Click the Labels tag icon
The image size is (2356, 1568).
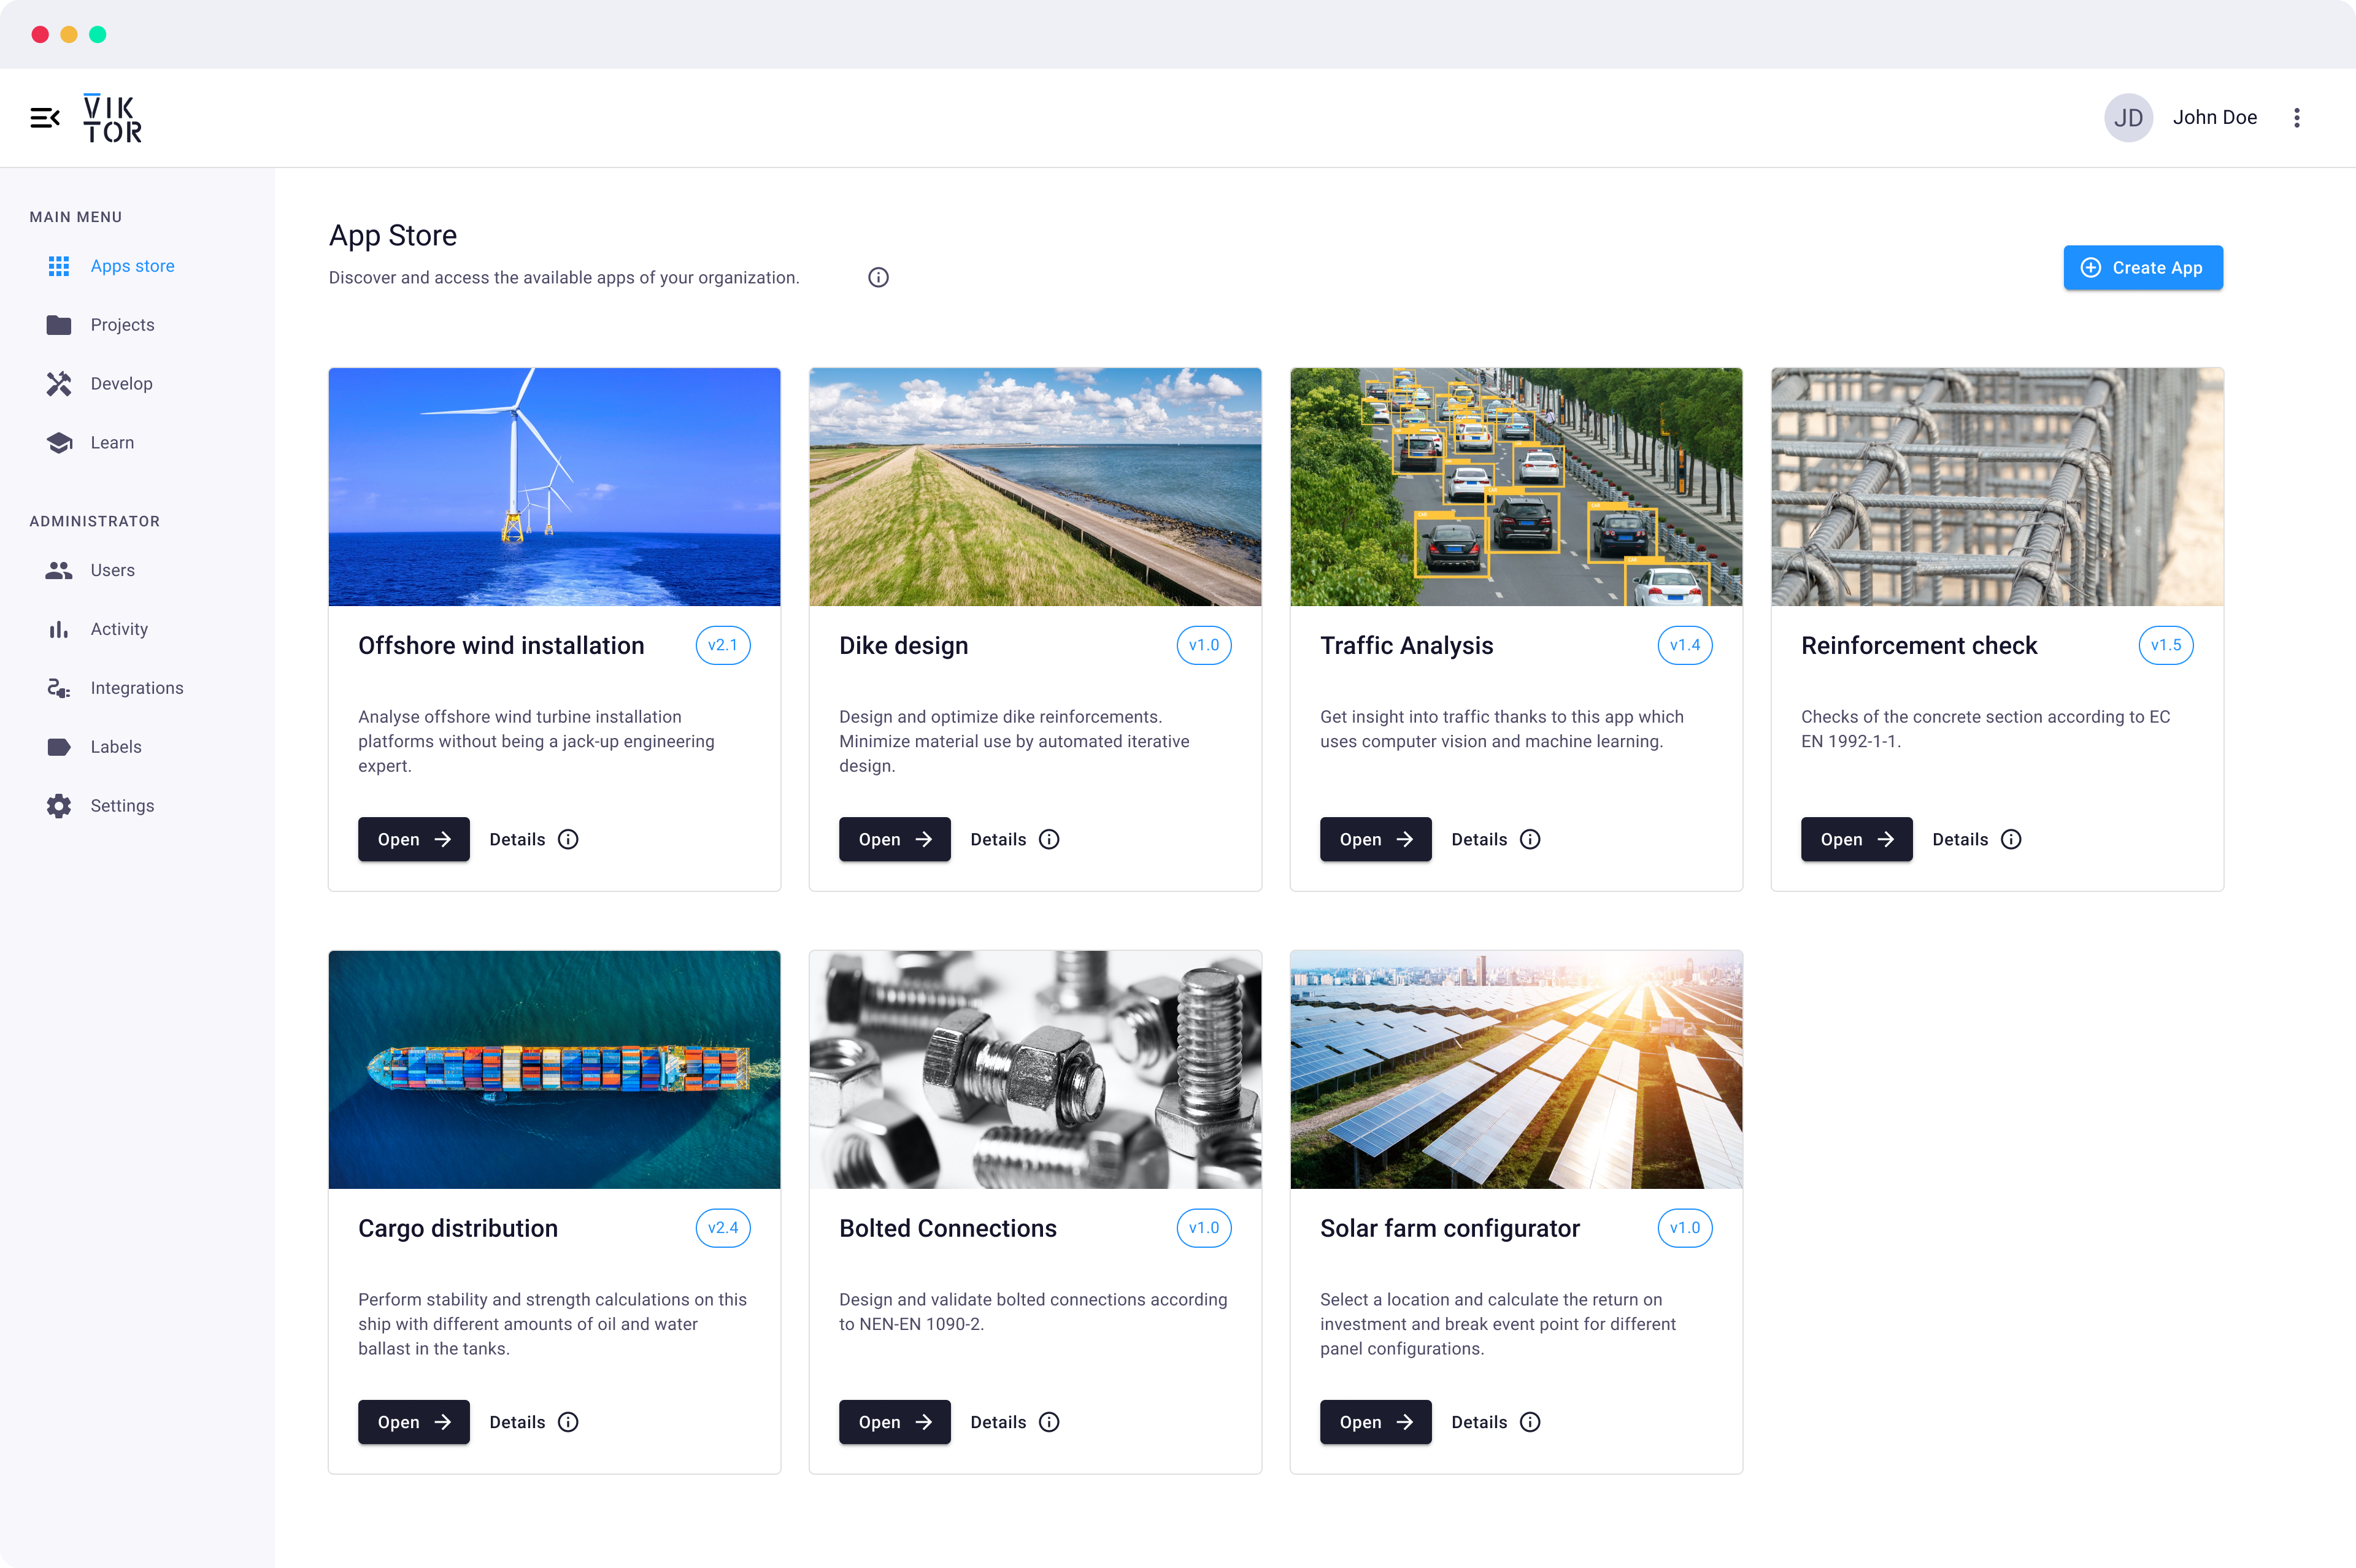click(59, 747)
